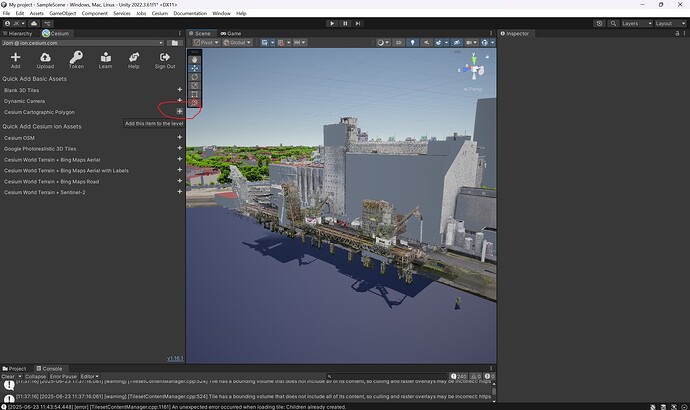Viewport: 690px width, 410px height.
Task: Sign Out of Cesium ion
Action: tap(165, 60)
